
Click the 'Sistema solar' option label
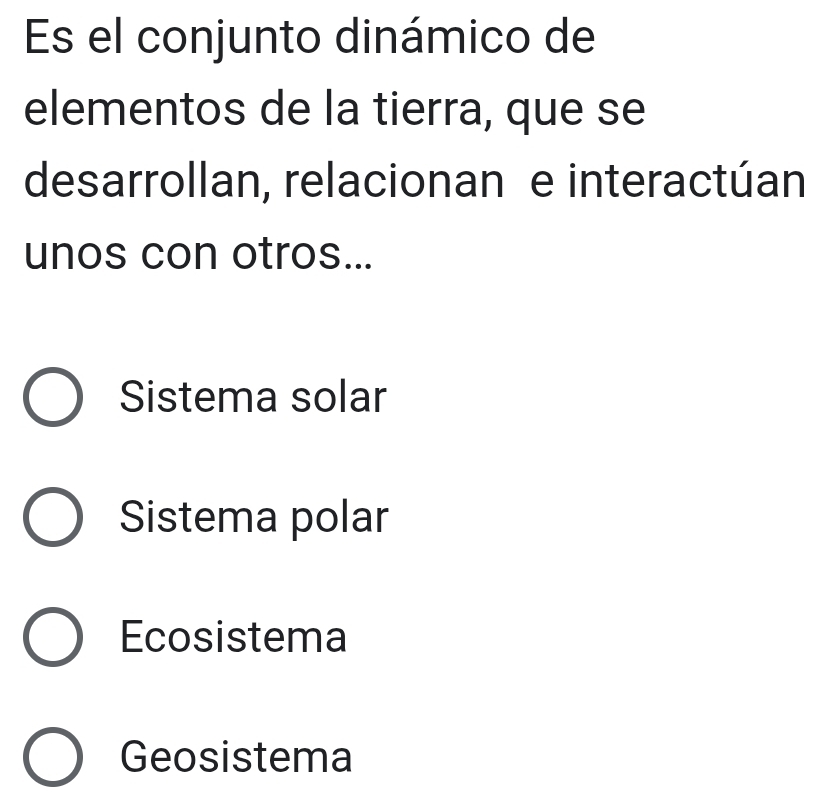pyautogui.click(x=252, y=398)
